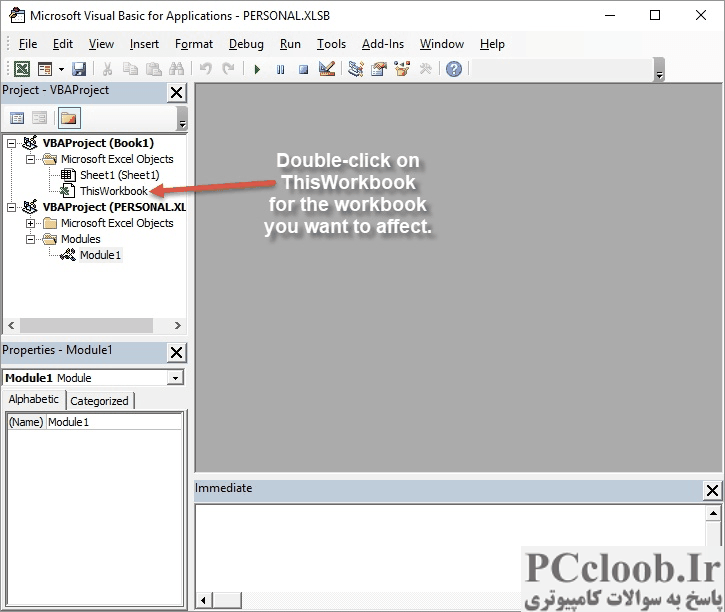Collapse the VBAProject (PERSONAL.XLSB) node
The height and width of the screenshot is (612, 725).
12,207
